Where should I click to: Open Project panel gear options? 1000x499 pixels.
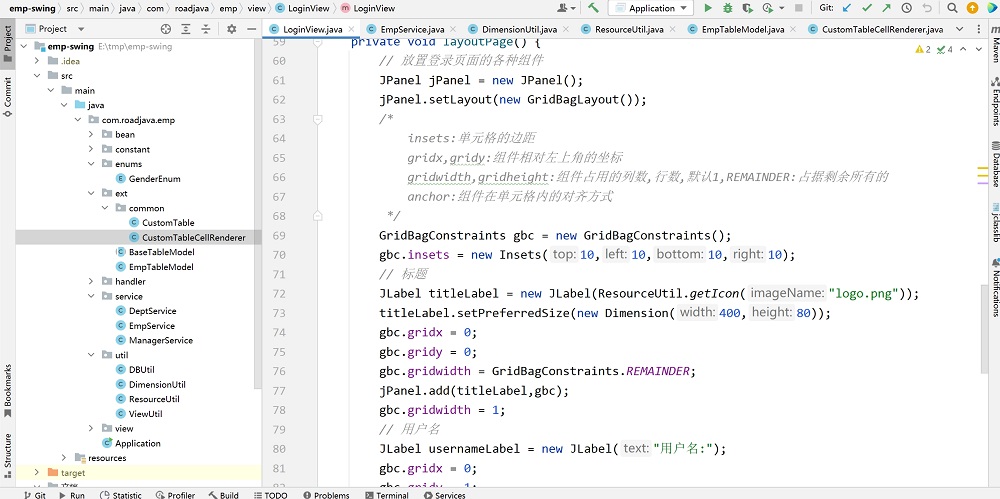tap(232, 29)
